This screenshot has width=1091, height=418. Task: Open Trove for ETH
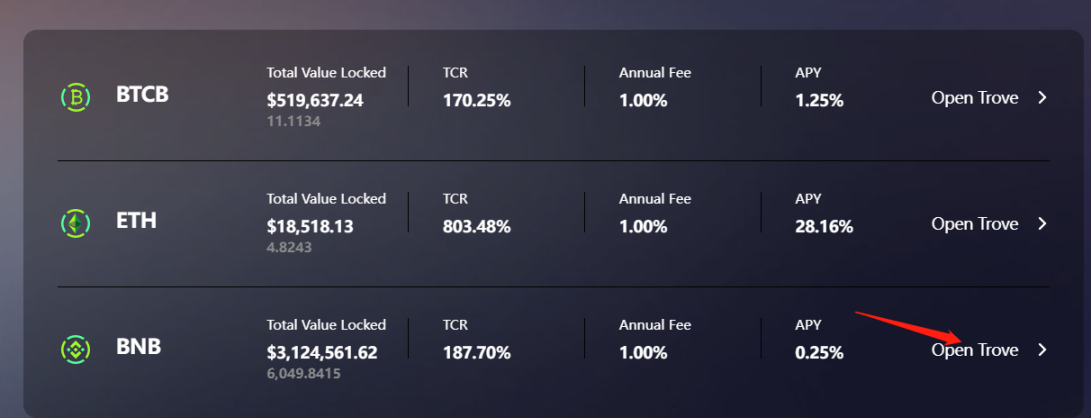pyautogui.click(x=974, y=224)
